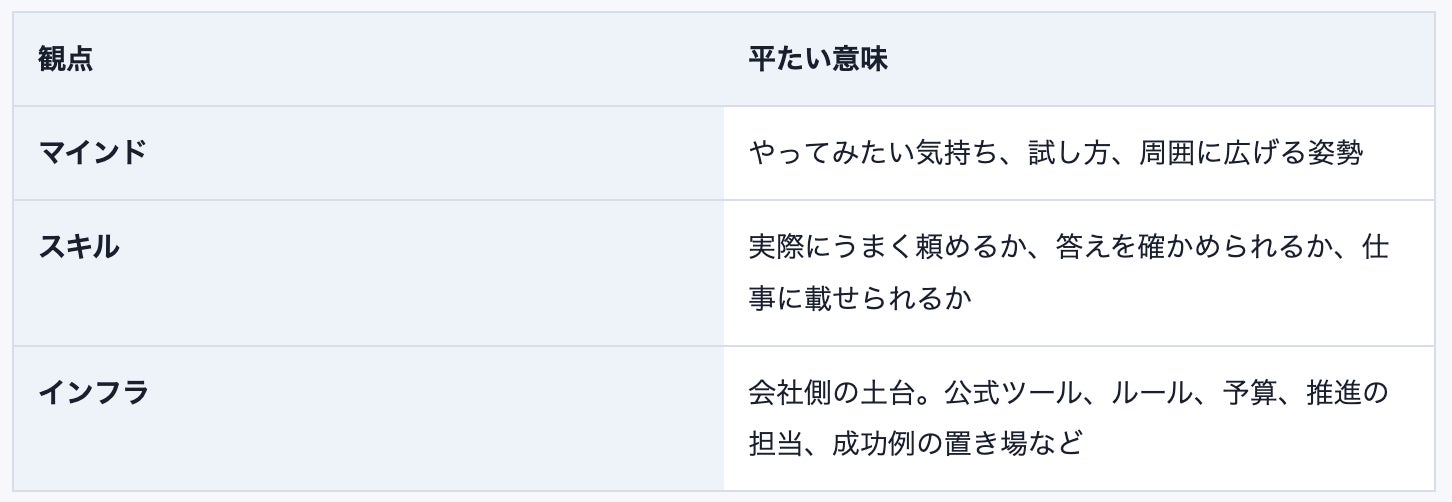Click the 仕 character ending スキル first line
1452x502 pixels.
(1376, 247)
